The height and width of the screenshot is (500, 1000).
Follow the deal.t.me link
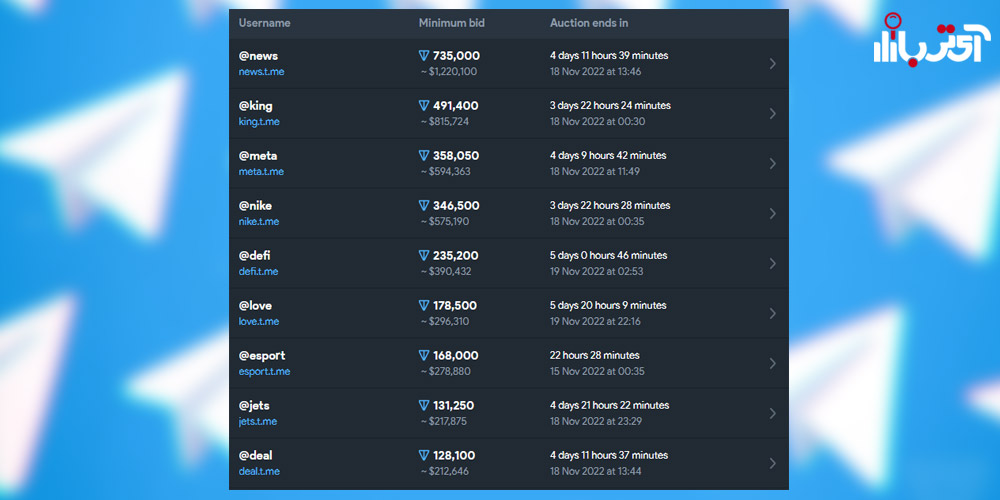(x=259, y=471)
